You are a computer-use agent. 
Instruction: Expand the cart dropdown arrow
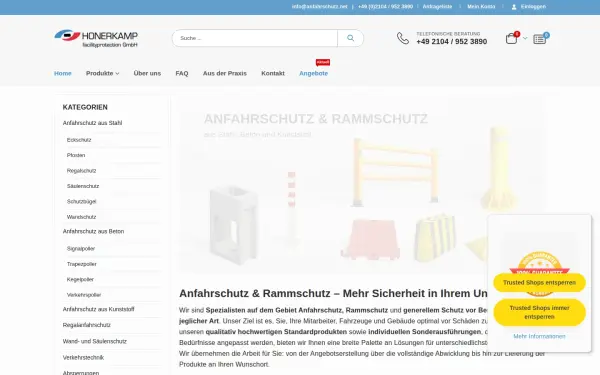pos(525,38)
